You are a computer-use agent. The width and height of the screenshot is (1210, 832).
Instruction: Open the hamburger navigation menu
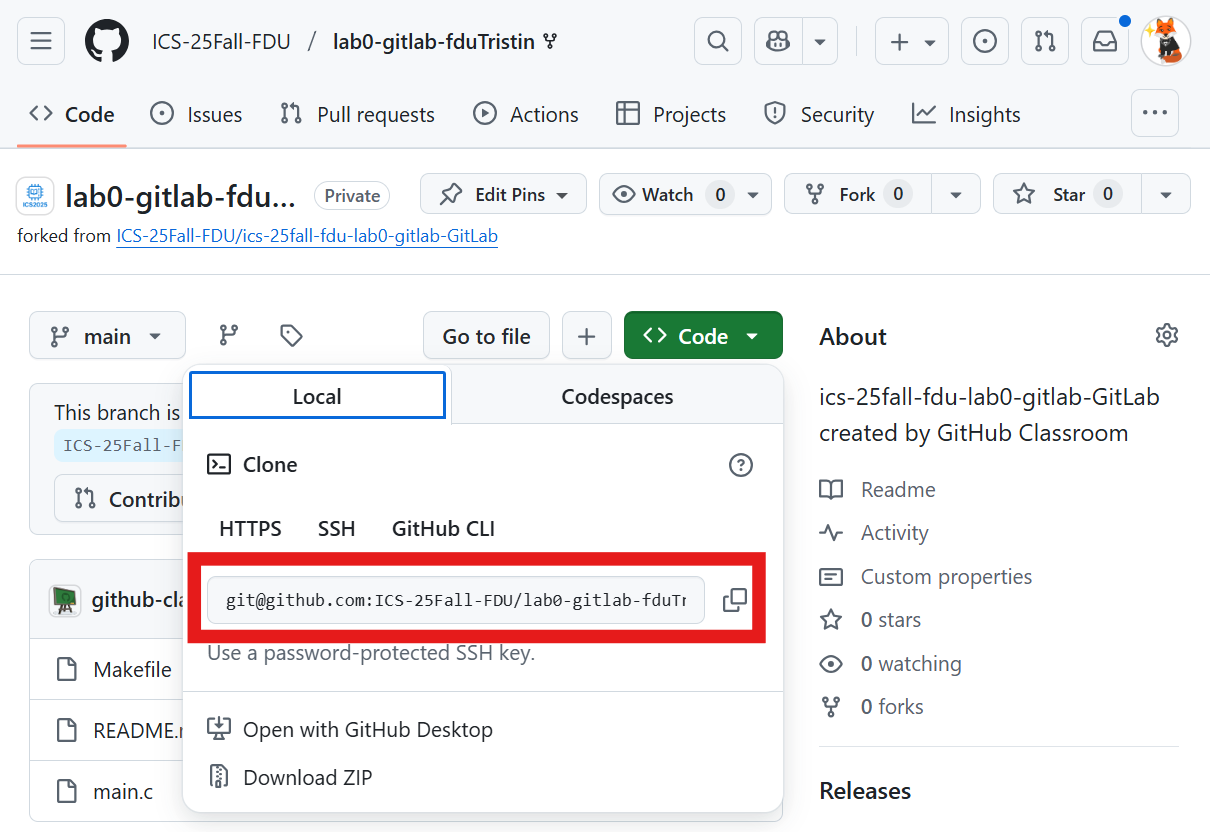(x=41, y=41)
